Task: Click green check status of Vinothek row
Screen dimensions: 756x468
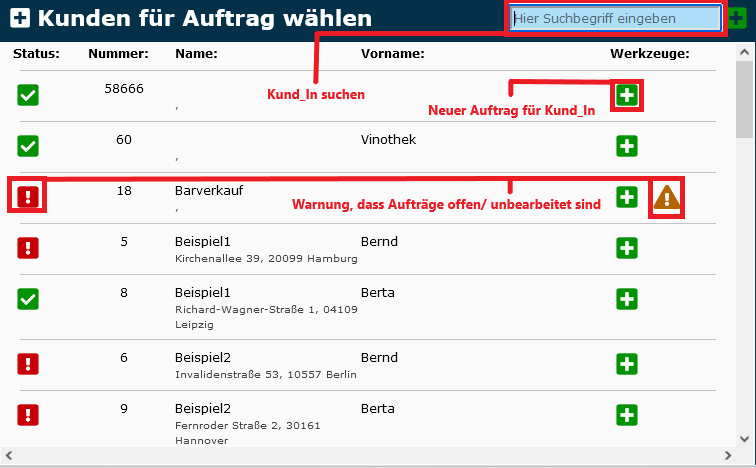Action: pyautogui.click(x=28, y=146)
